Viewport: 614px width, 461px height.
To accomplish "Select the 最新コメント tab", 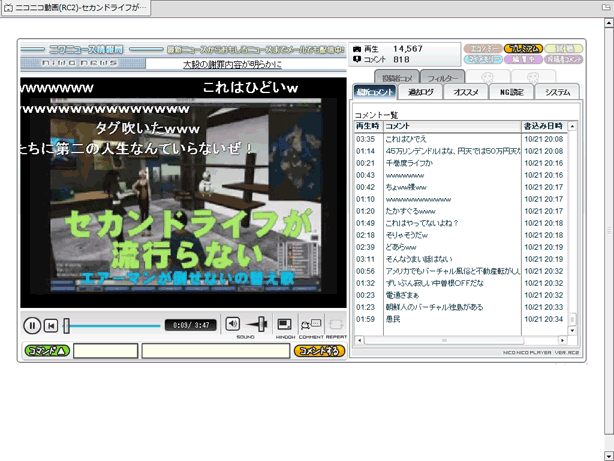I will 374,92.
